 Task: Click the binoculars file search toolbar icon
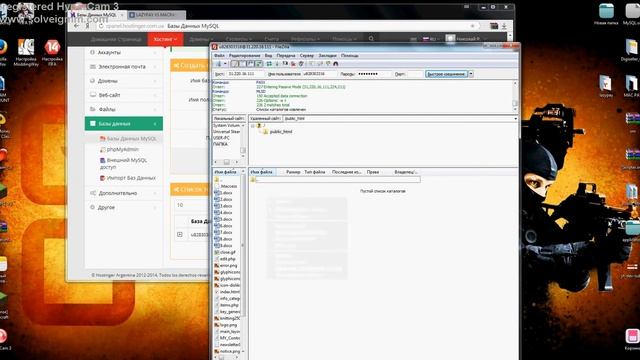[336, 64]
